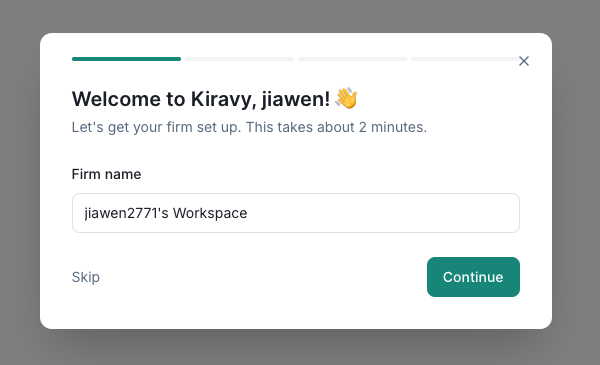
Task: Close the Kiravy welcome dialog with the X icon
Action: pyautogui.click(x=523, y=61)
